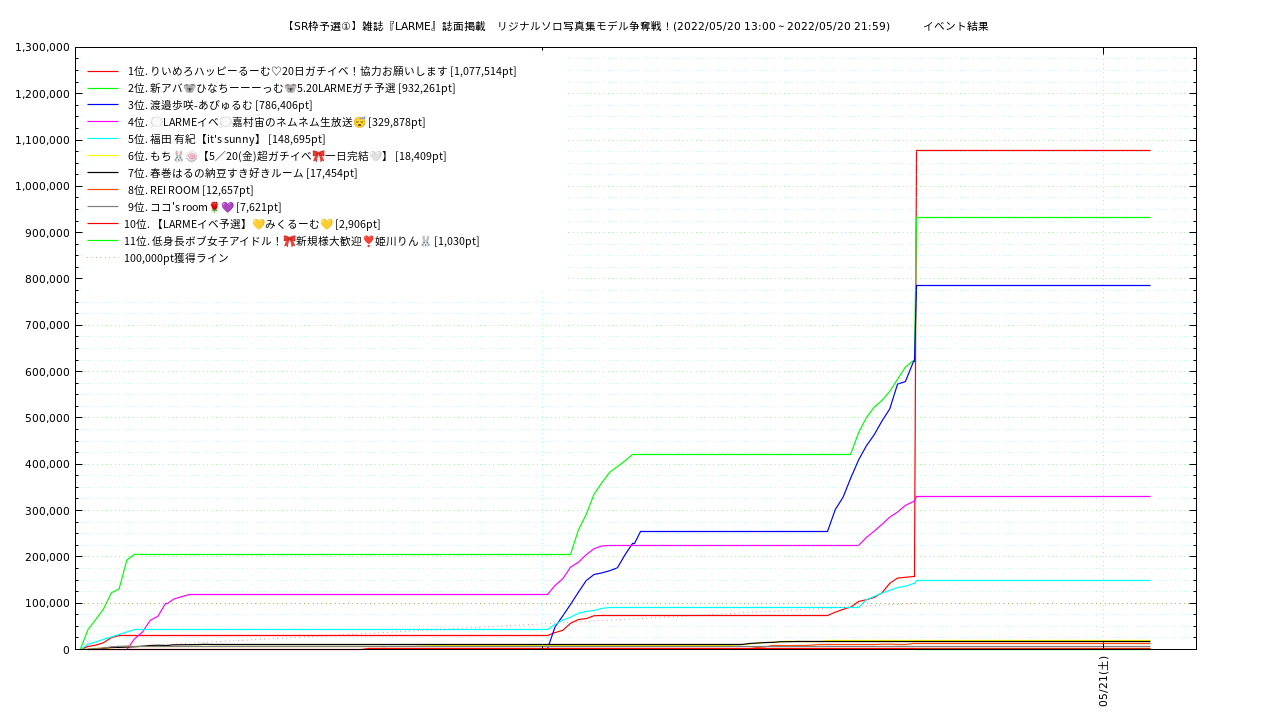Click the black line swatch for 7位
This screenshot has height=720, width=1280.
point(103,173)
